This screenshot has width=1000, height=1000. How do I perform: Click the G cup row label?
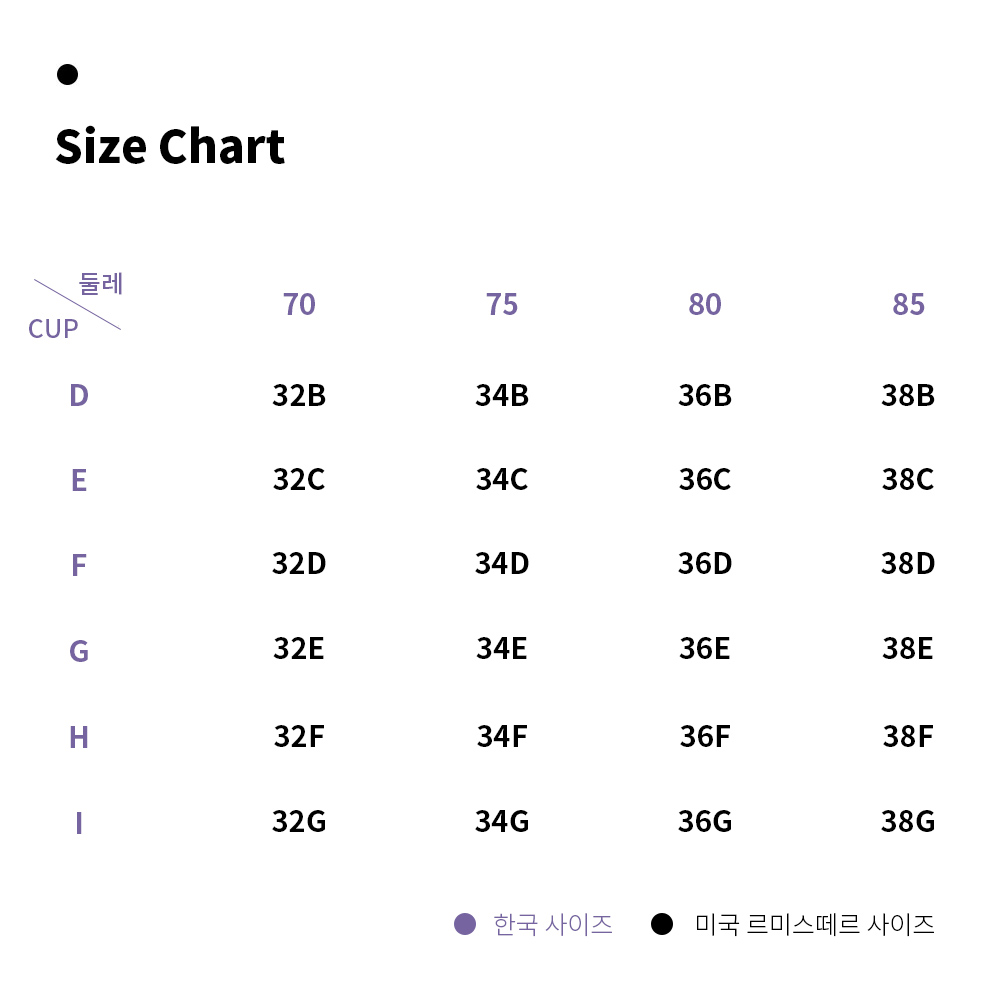[x=79, y=651]
